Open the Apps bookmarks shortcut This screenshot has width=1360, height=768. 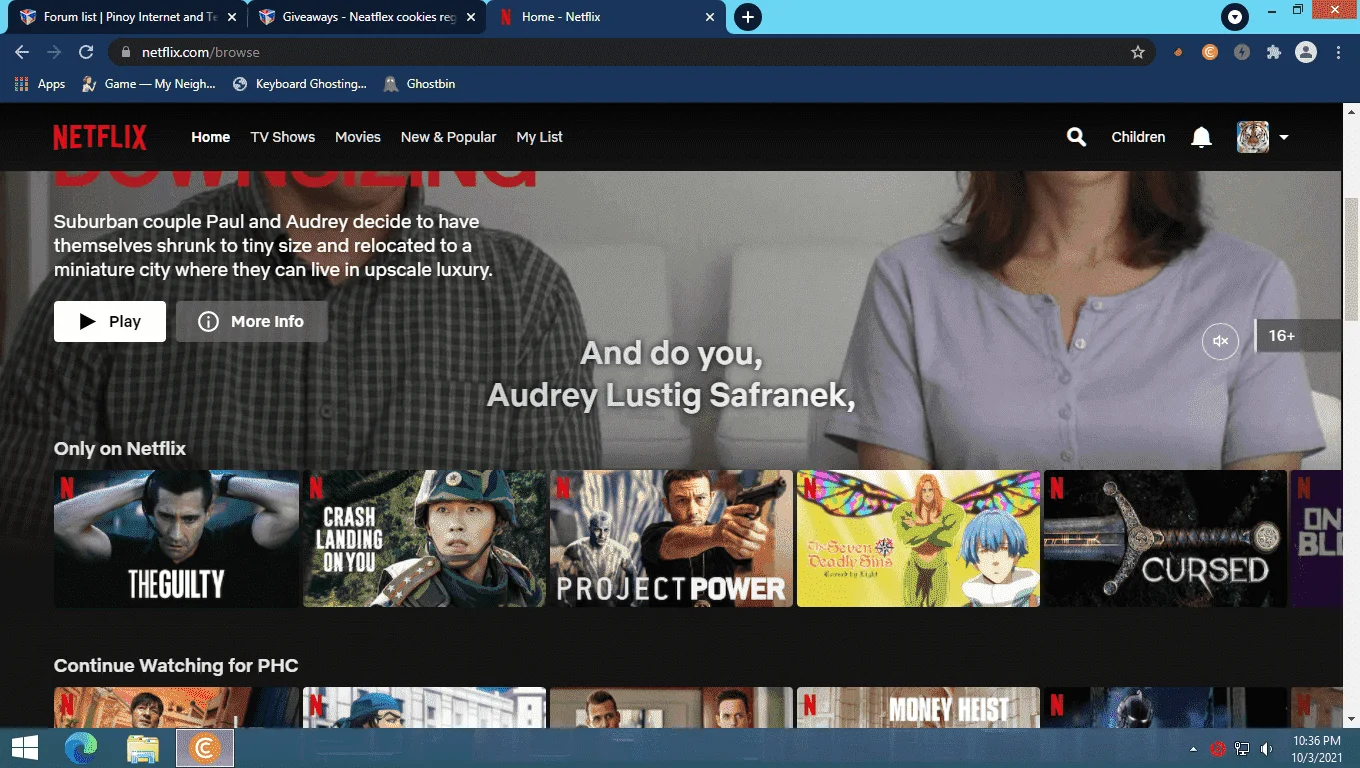pos(40,84)
